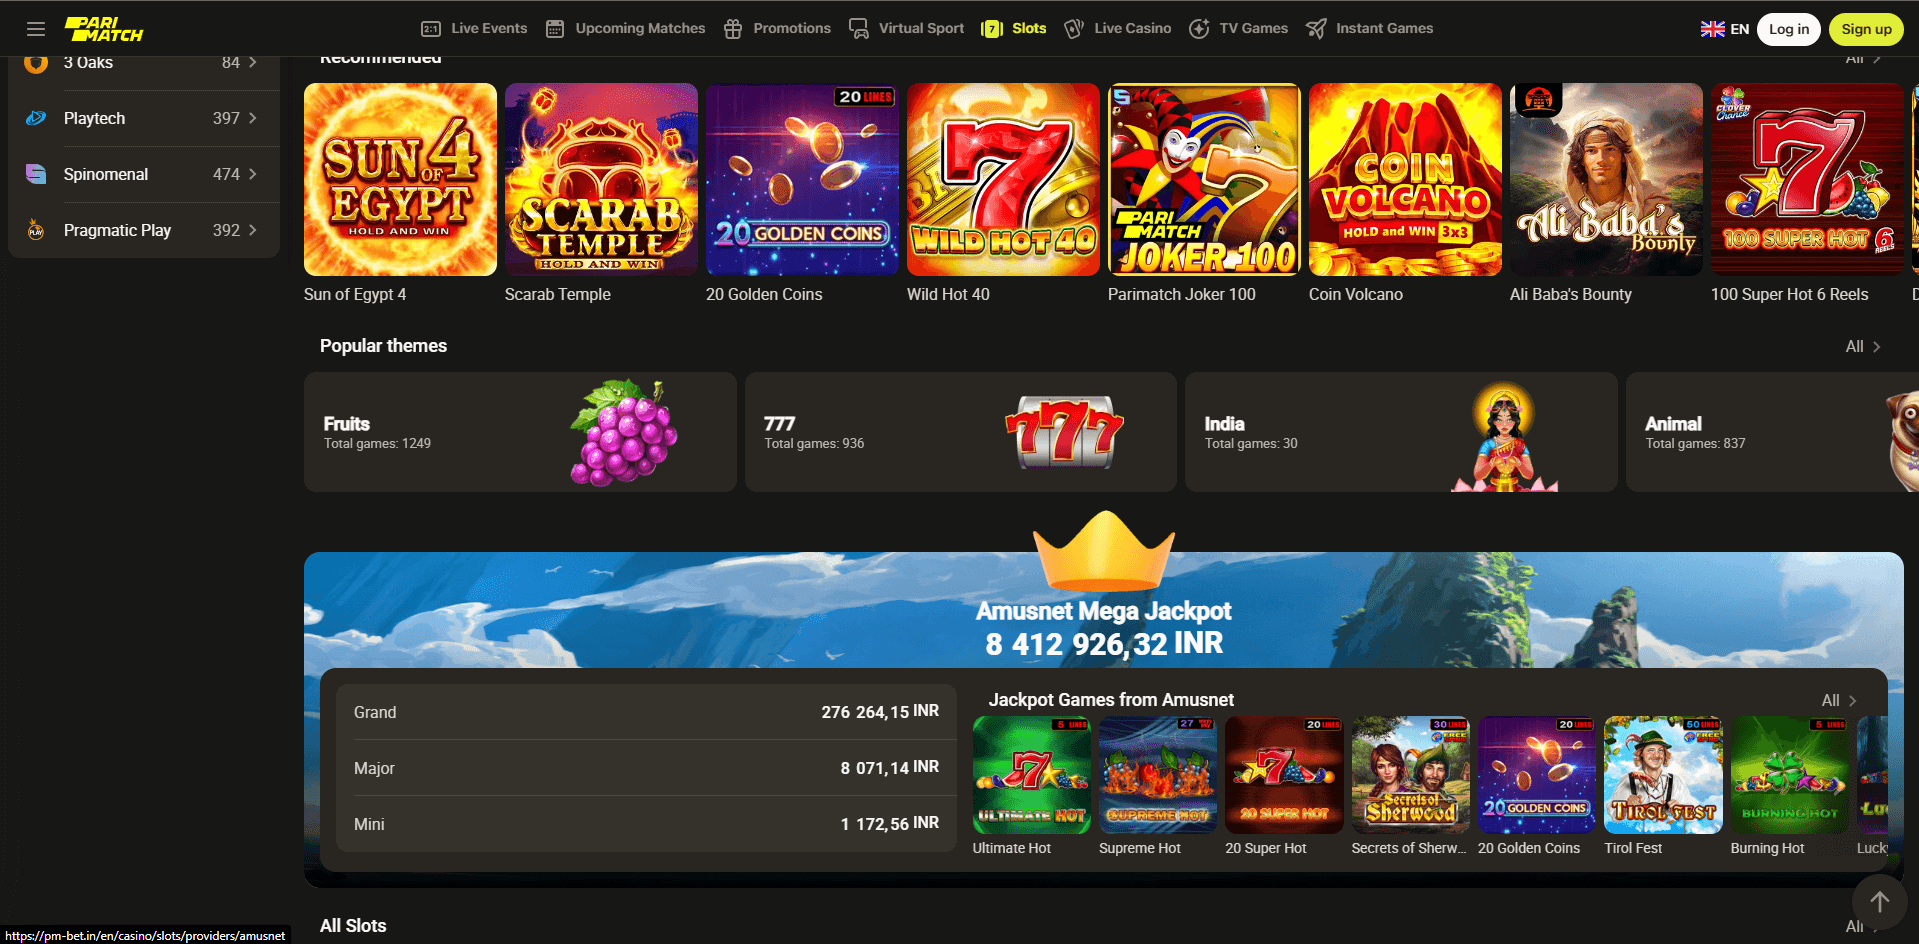Click the TV Games icon
This screenshot has height=944, width=1919.
coord(1199,29)
